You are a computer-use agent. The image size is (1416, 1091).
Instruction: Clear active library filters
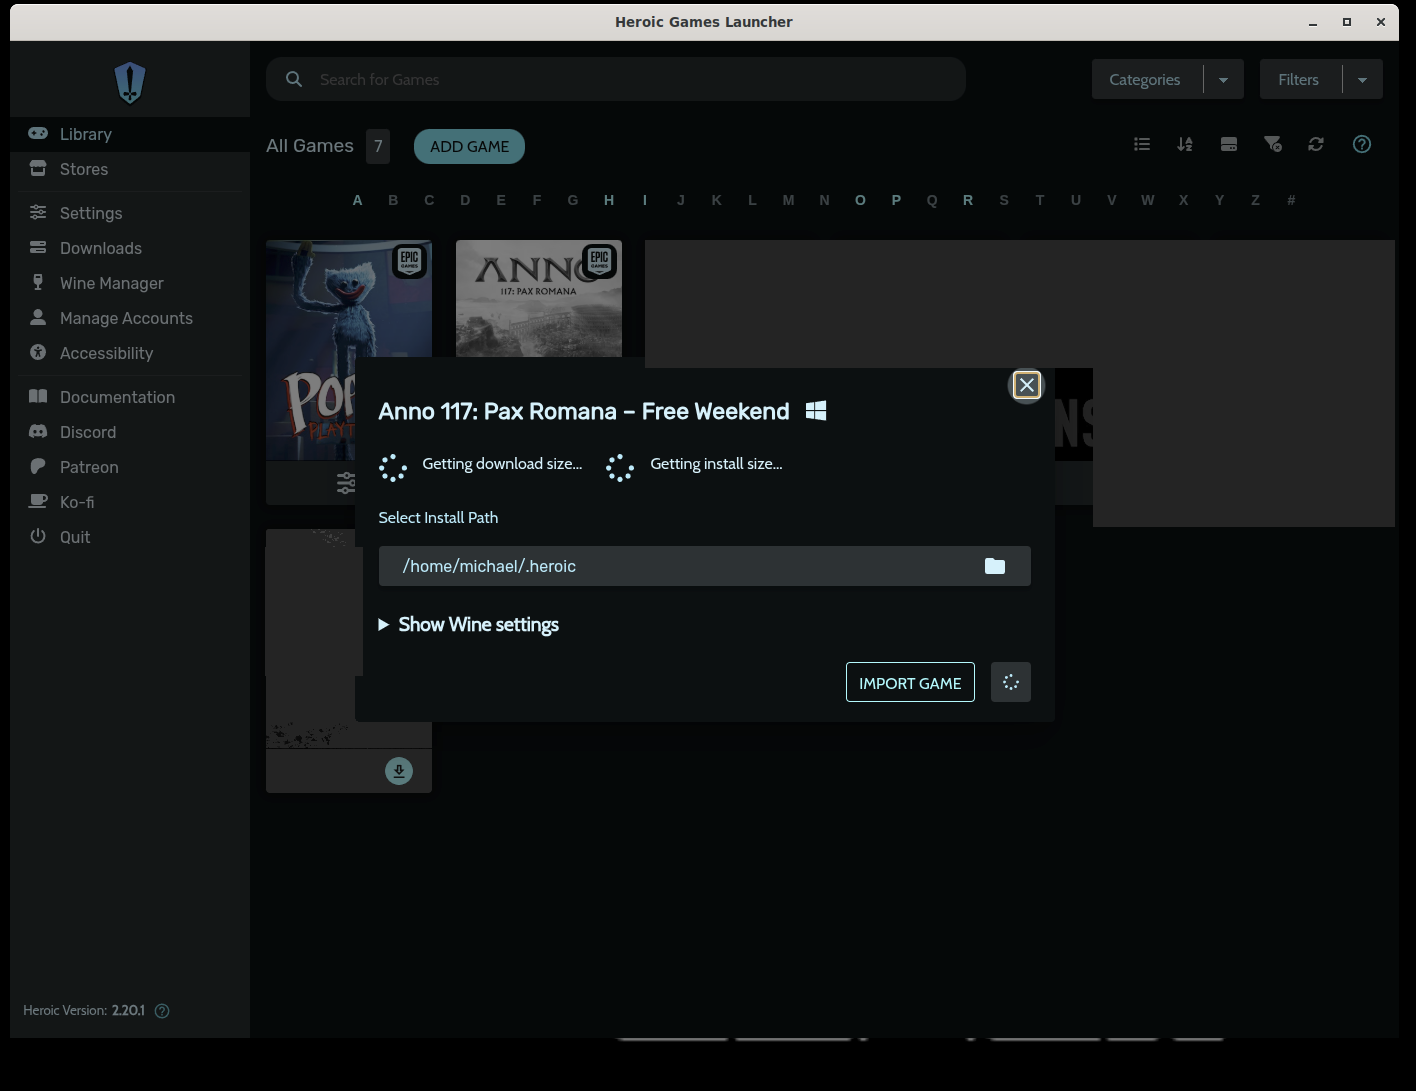[x=1273, y=144]
